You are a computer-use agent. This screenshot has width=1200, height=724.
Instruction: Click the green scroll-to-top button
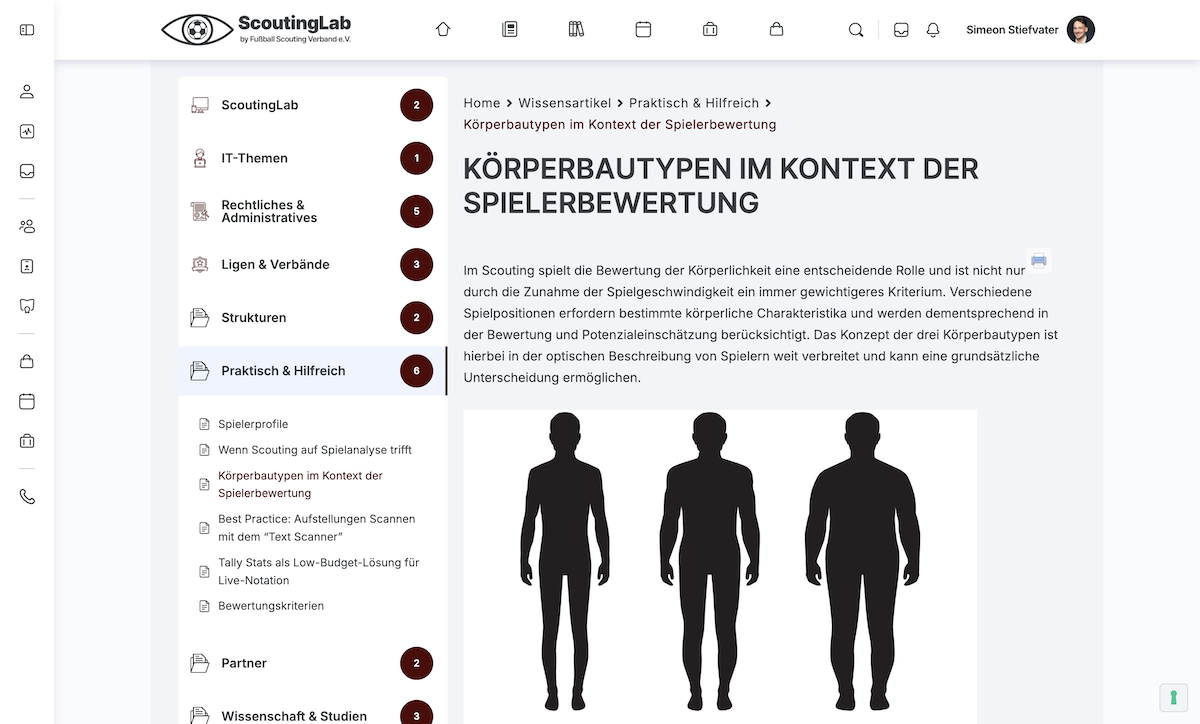pyautogui.click(x=1171, y=697)
